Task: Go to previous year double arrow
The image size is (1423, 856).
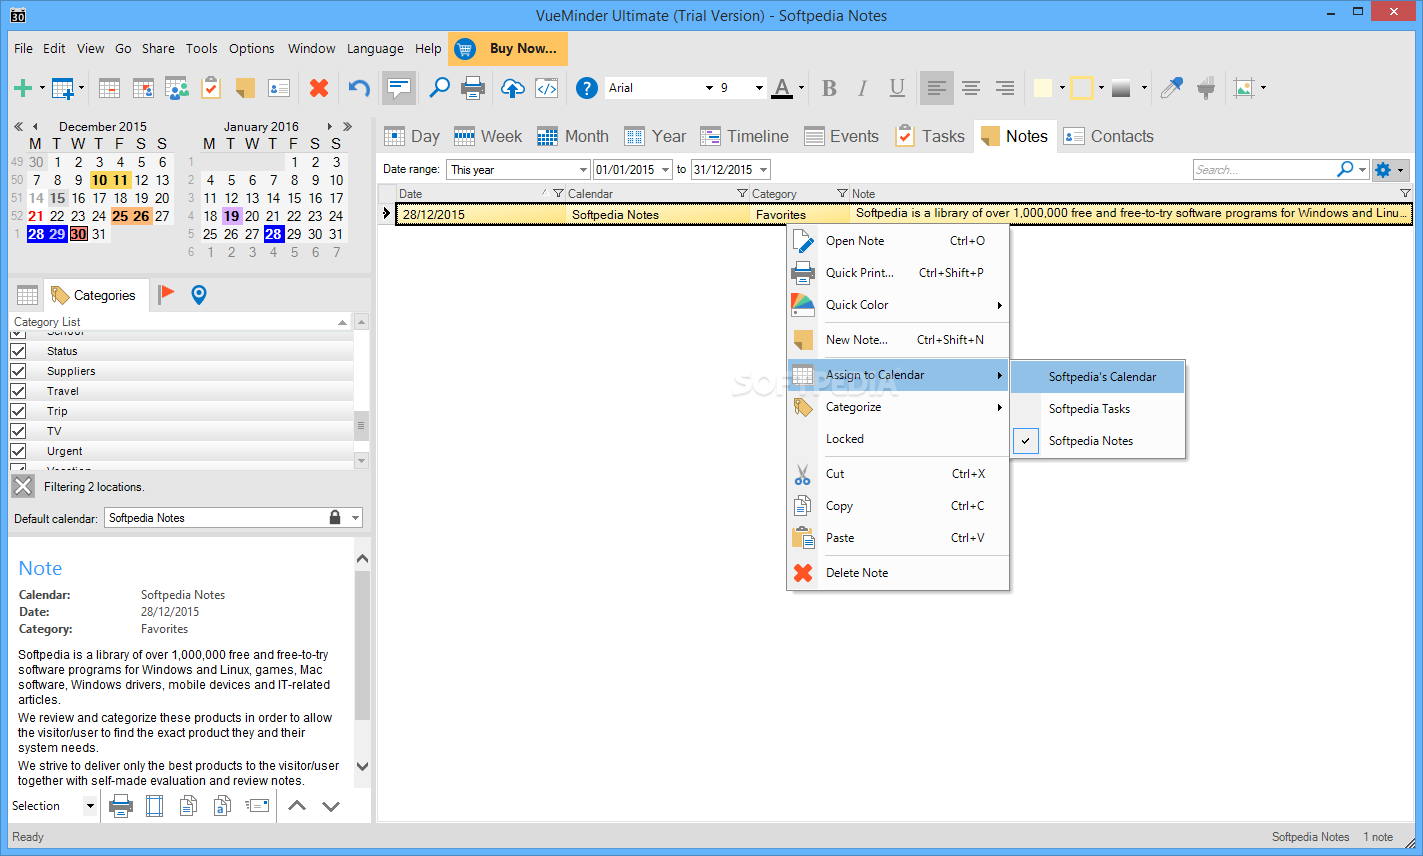Action: pos(17,127)
